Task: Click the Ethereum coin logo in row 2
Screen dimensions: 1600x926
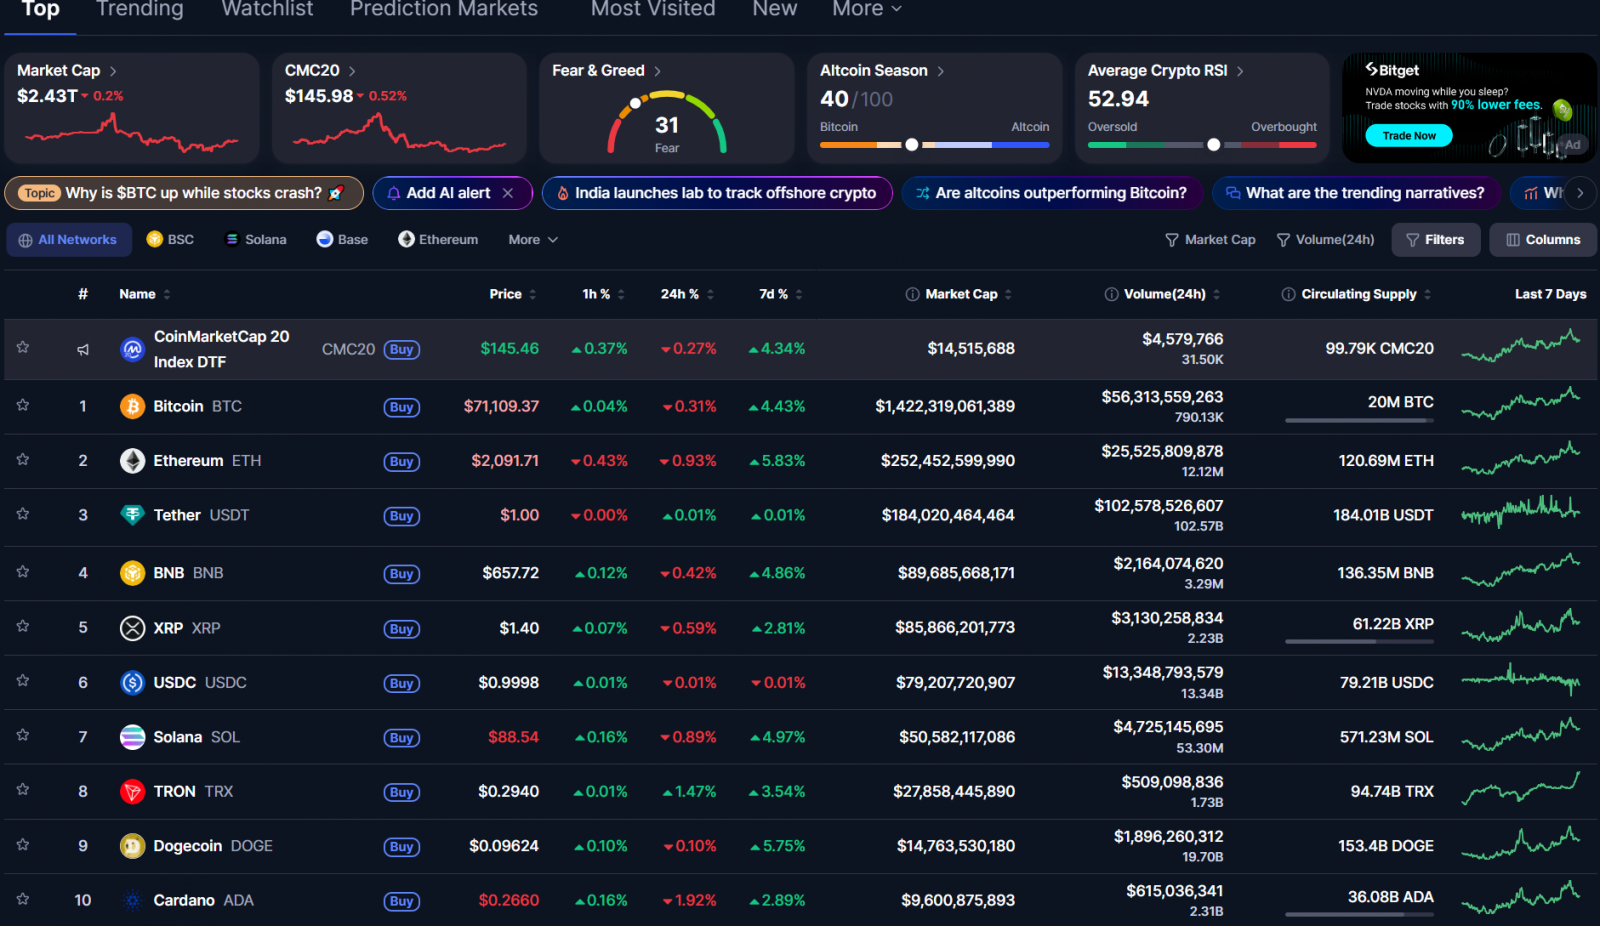Action: 132,461
